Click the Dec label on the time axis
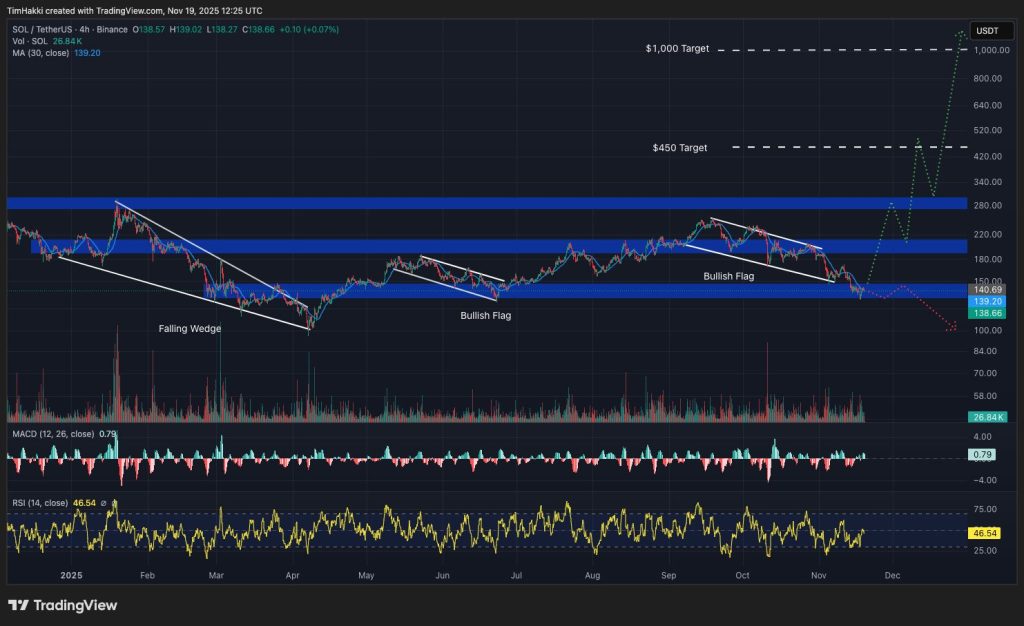1024x626 pixels. point(892,576)
